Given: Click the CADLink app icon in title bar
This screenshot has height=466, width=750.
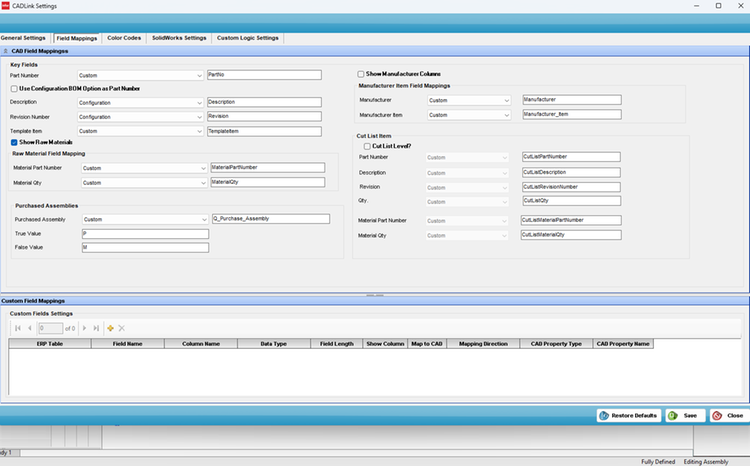Looking at the screenshot, I should coord(5,6).
